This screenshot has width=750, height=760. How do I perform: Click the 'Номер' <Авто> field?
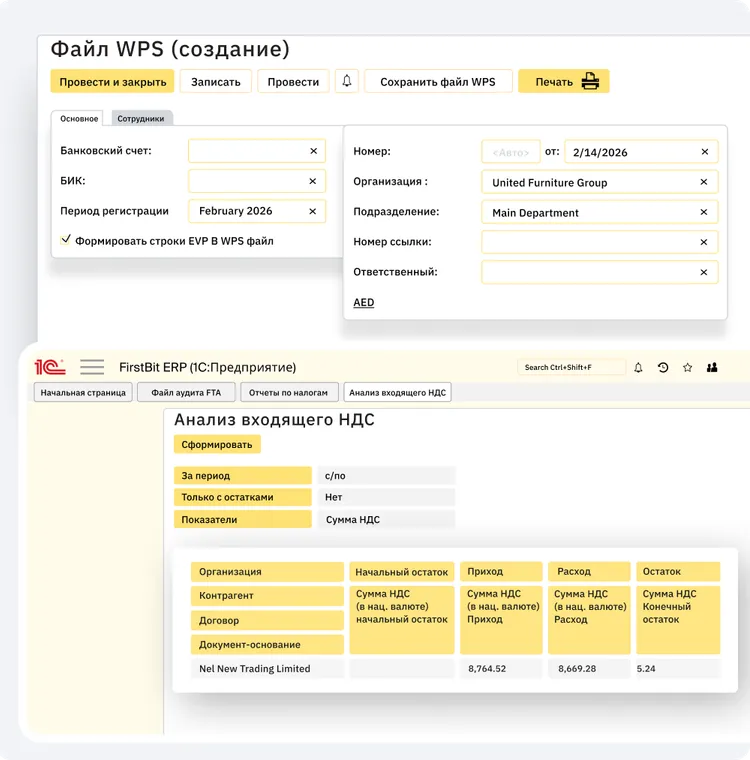click(x=511, y=152)
